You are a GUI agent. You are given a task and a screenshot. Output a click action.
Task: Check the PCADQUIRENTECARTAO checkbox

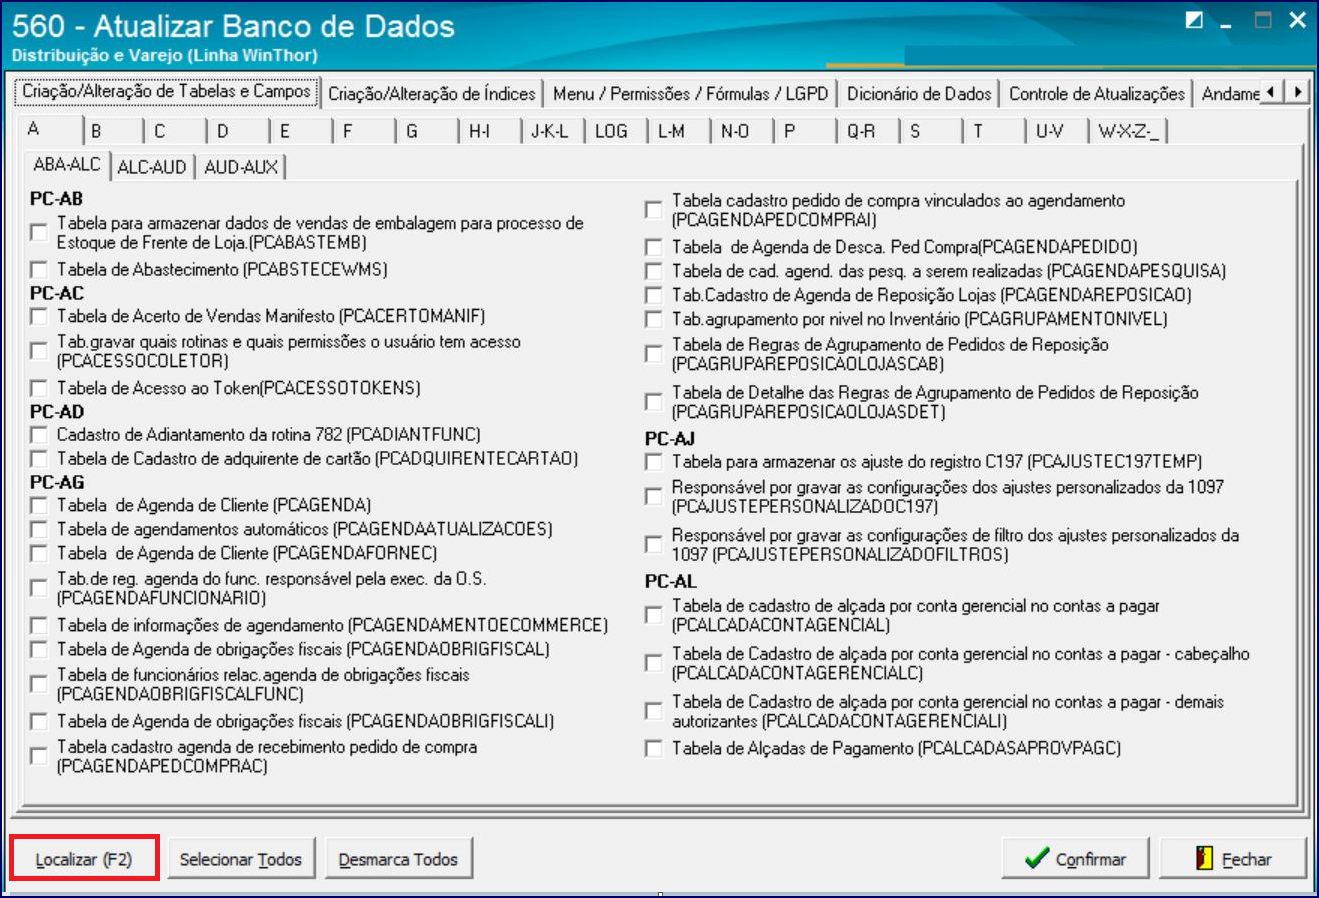click(39, 459)
